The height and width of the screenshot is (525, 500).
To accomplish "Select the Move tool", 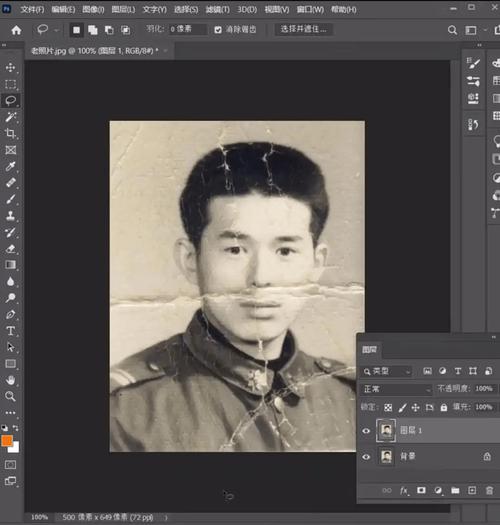I will coord(10,67).
